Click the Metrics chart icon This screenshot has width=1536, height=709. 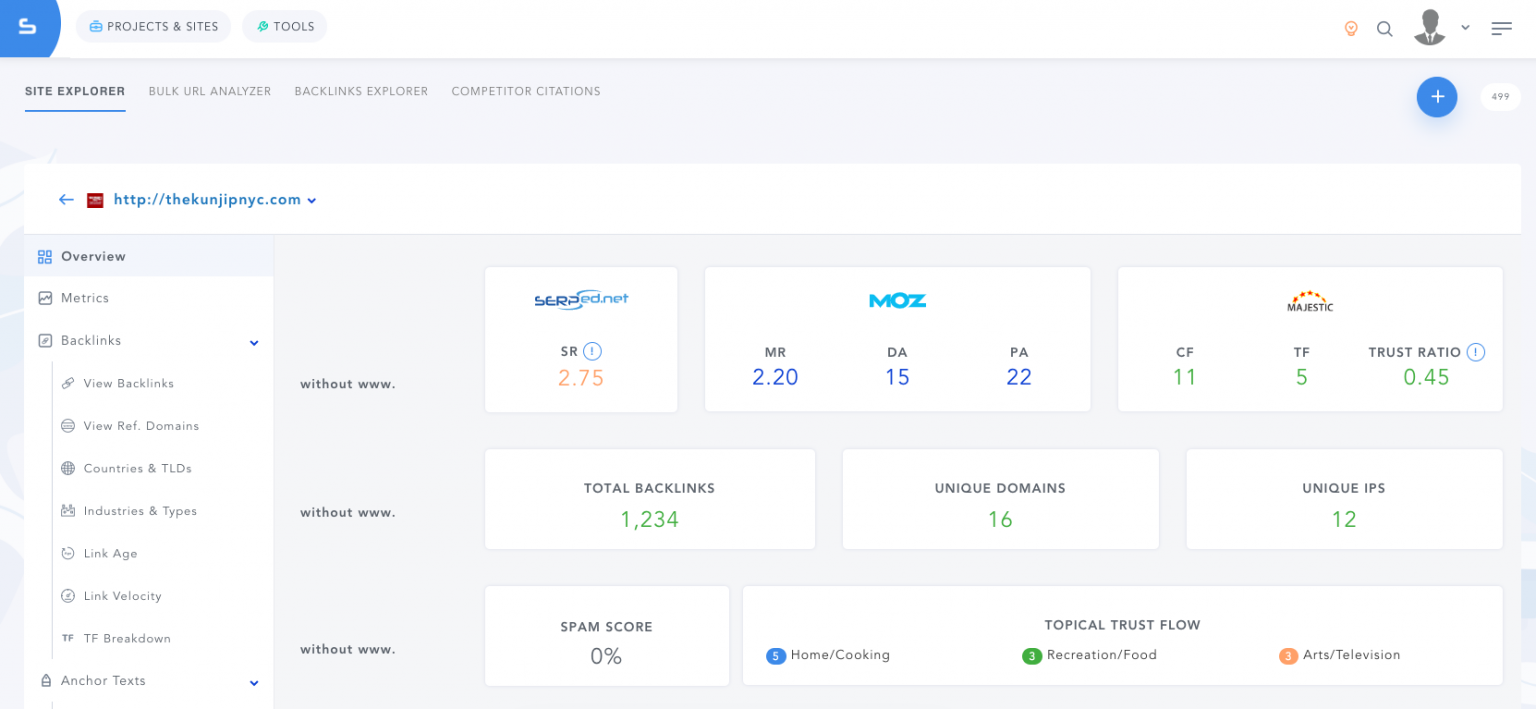[x=45, y=298]
